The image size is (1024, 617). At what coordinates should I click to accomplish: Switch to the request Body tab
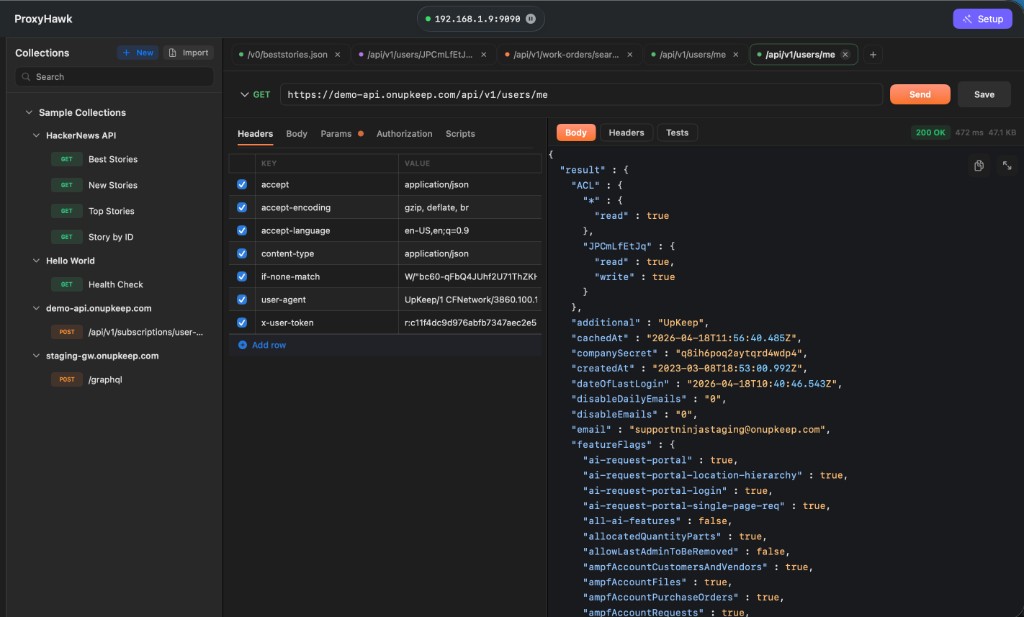coord(296,134)
